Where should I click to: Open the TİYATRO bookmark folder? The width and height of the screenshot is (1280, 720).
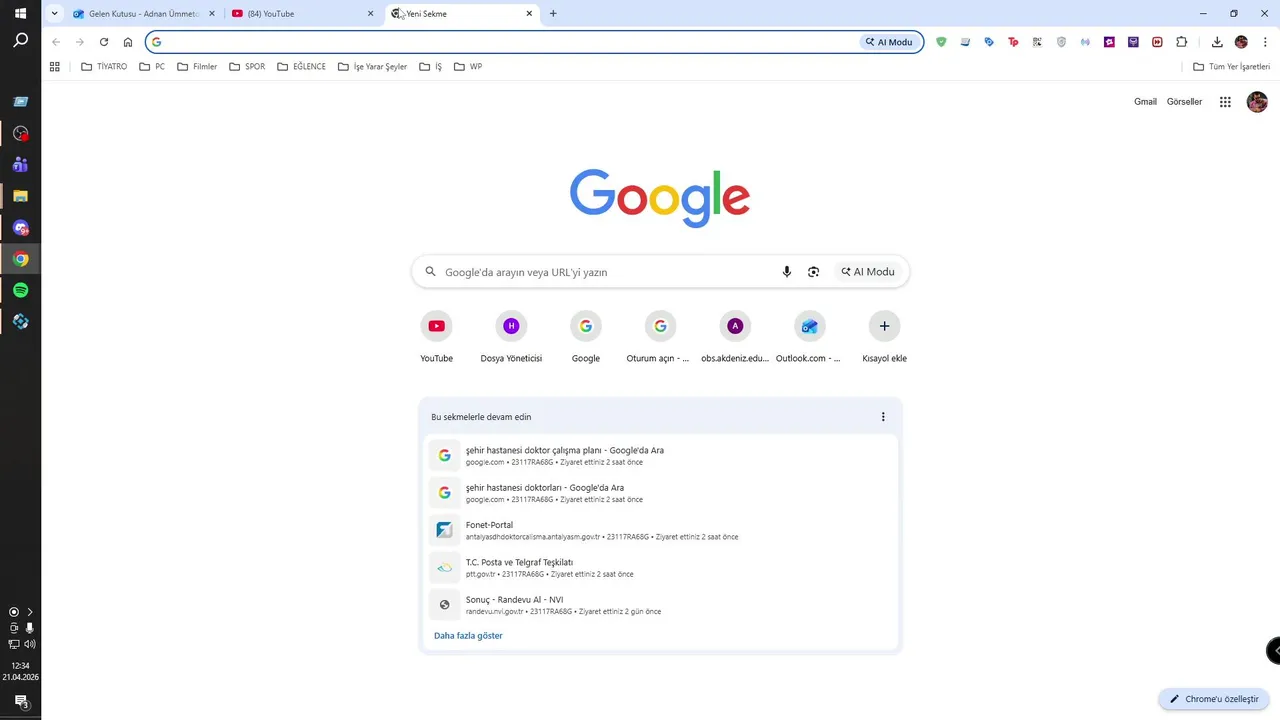pyautogui.click(x=104, y=67)
